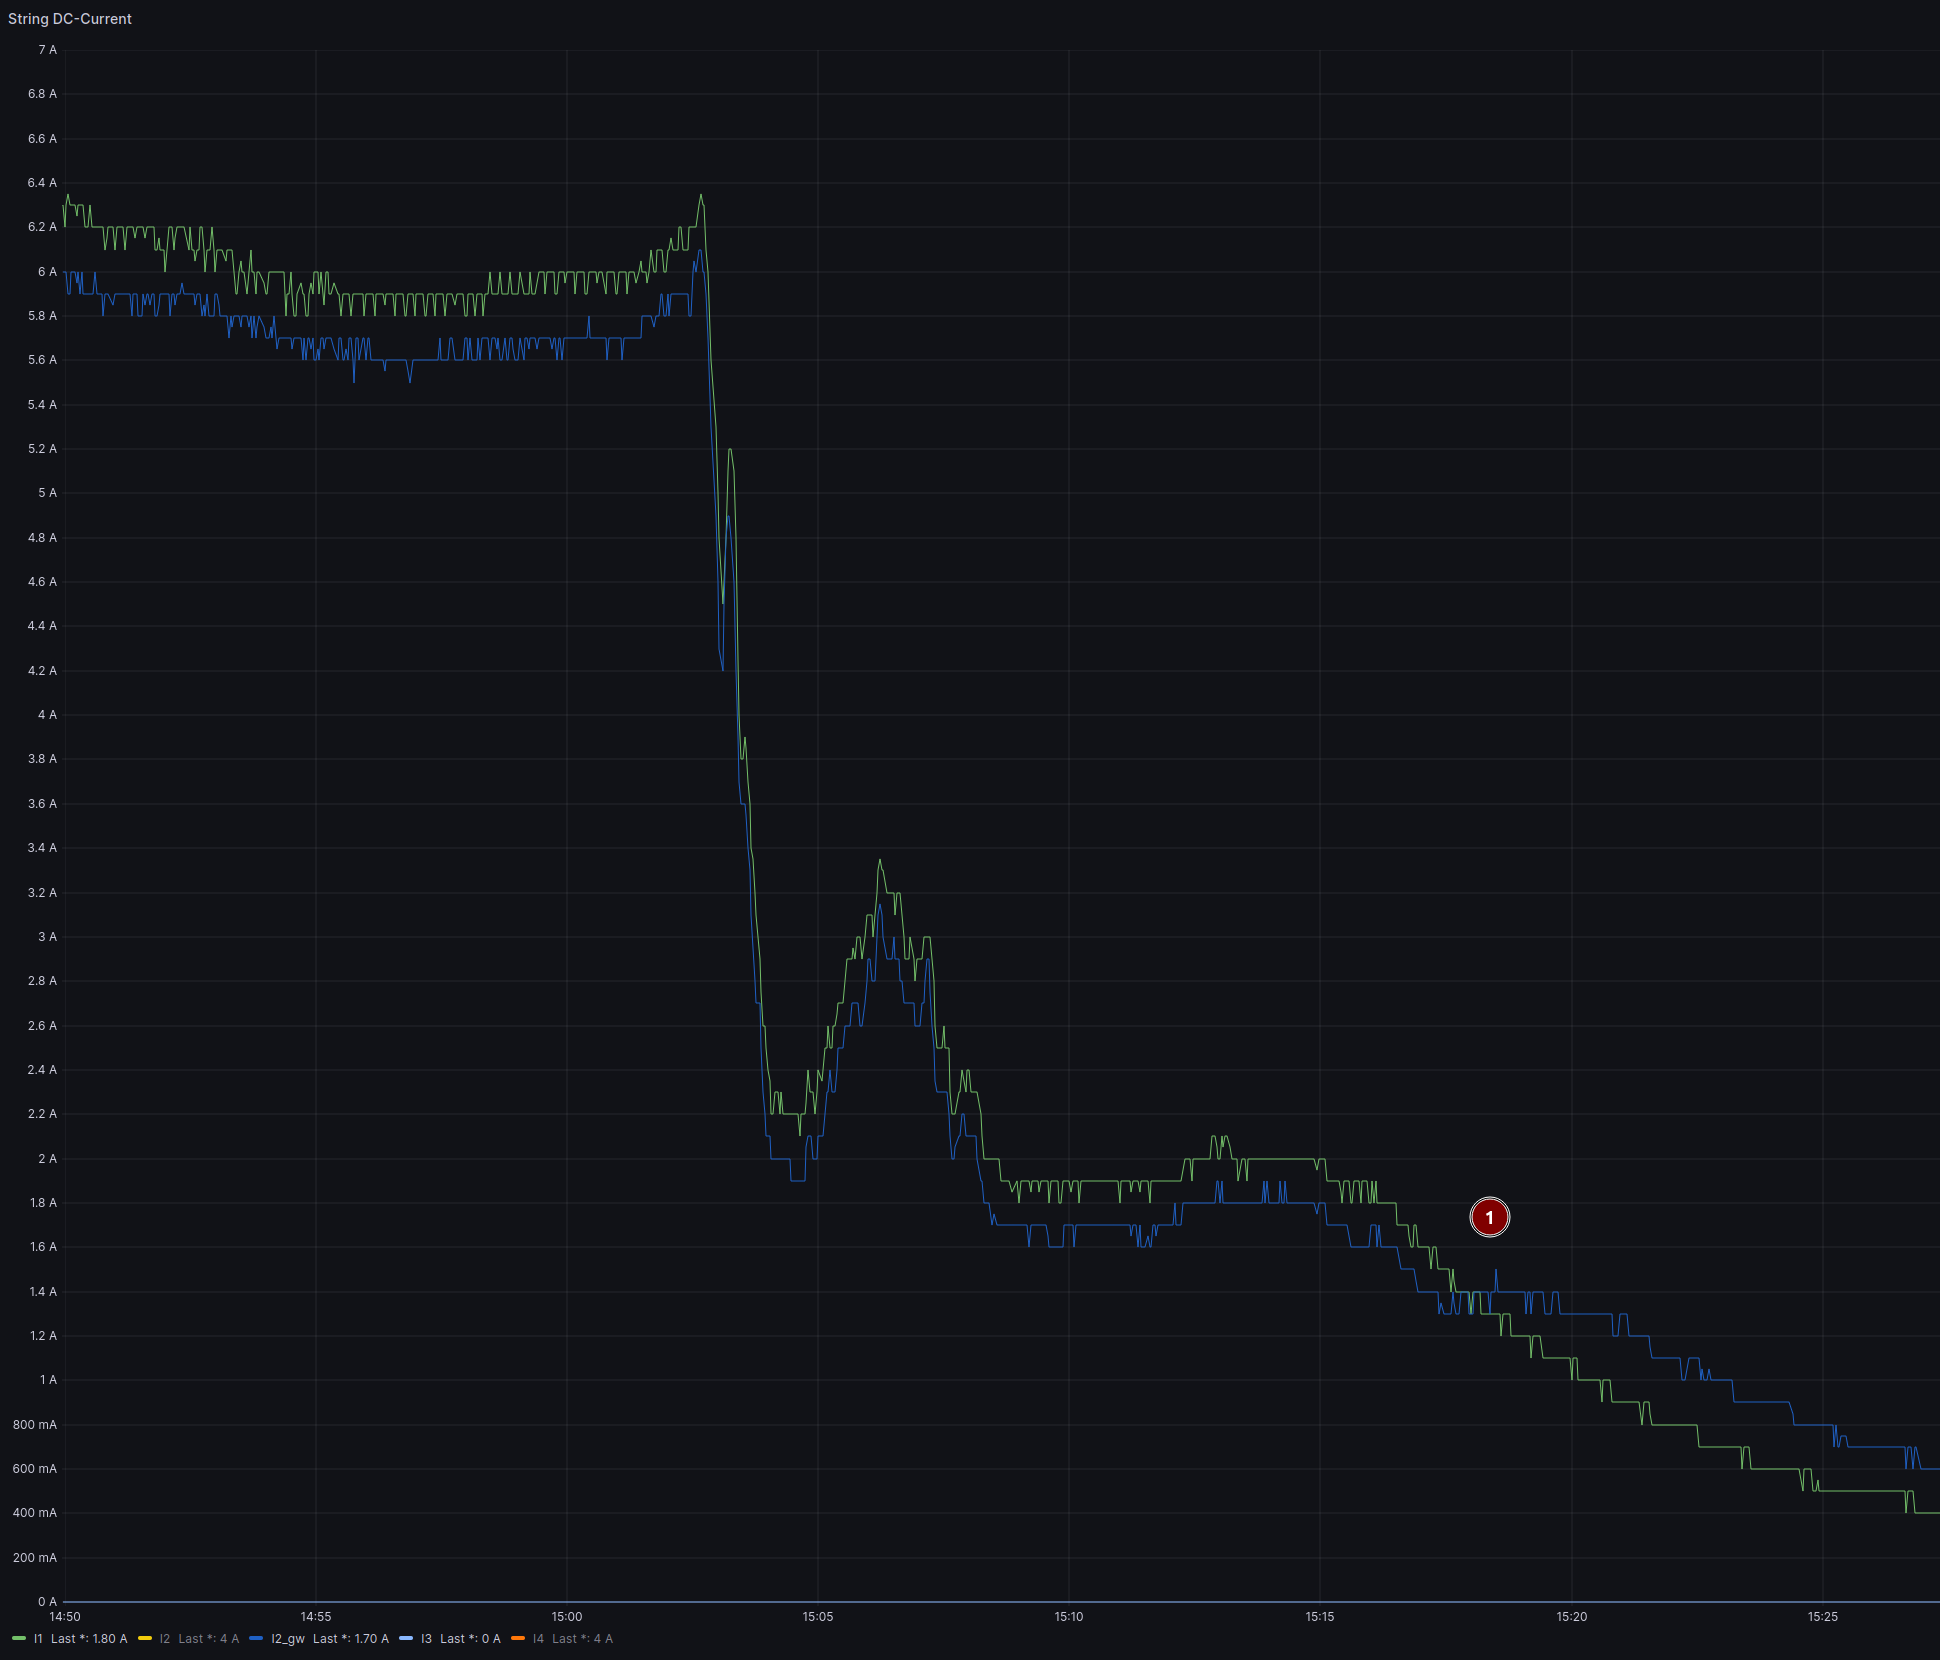Screen dimensions: 1940x1660
Task: Click the green I1 series color swatch
Action: (19, 1638)
